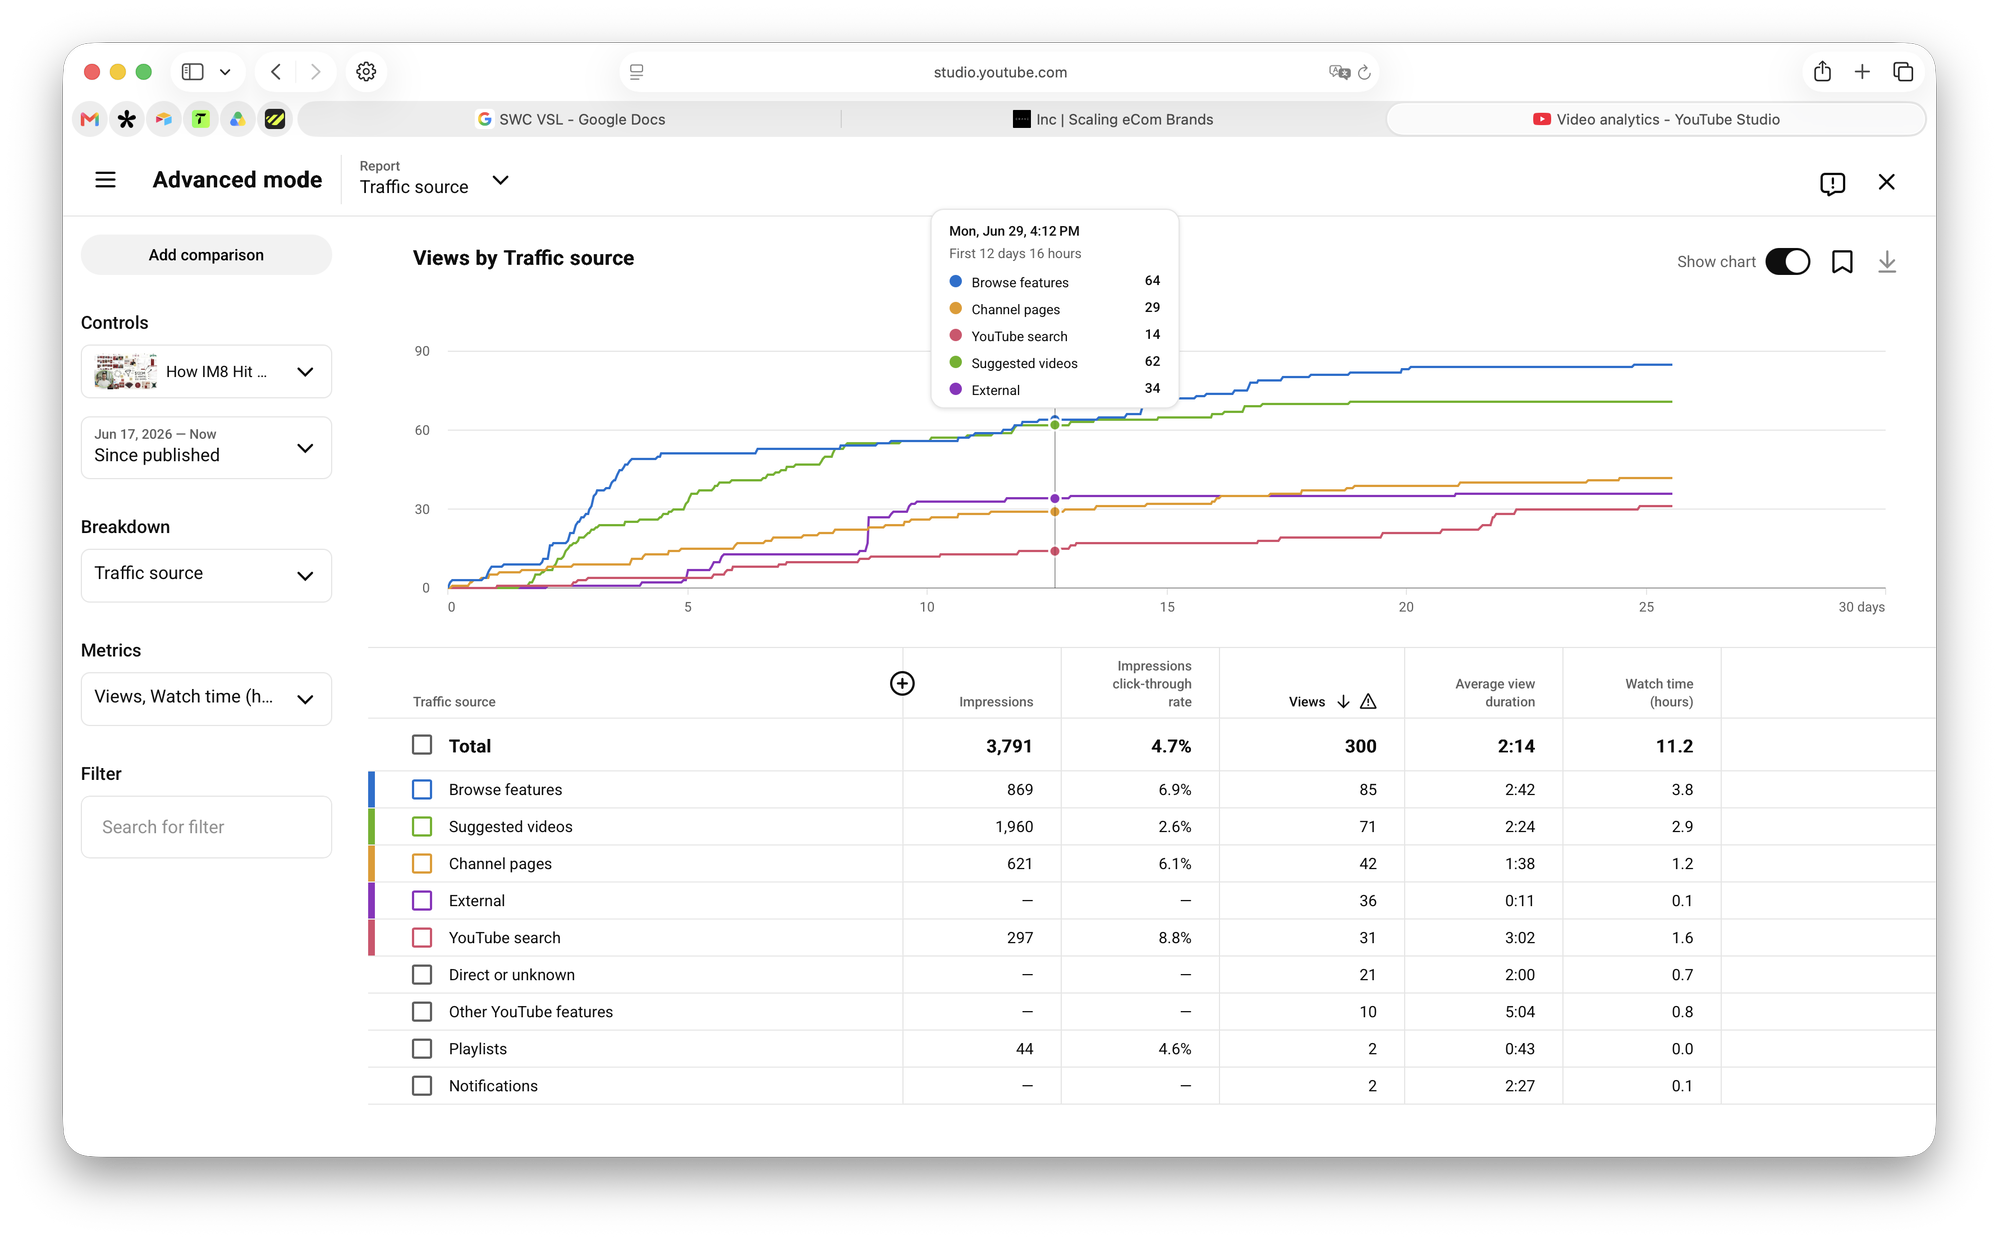Click the send feedback icon
This screenshot has height=1240, width=1999.
point(1832,183)
